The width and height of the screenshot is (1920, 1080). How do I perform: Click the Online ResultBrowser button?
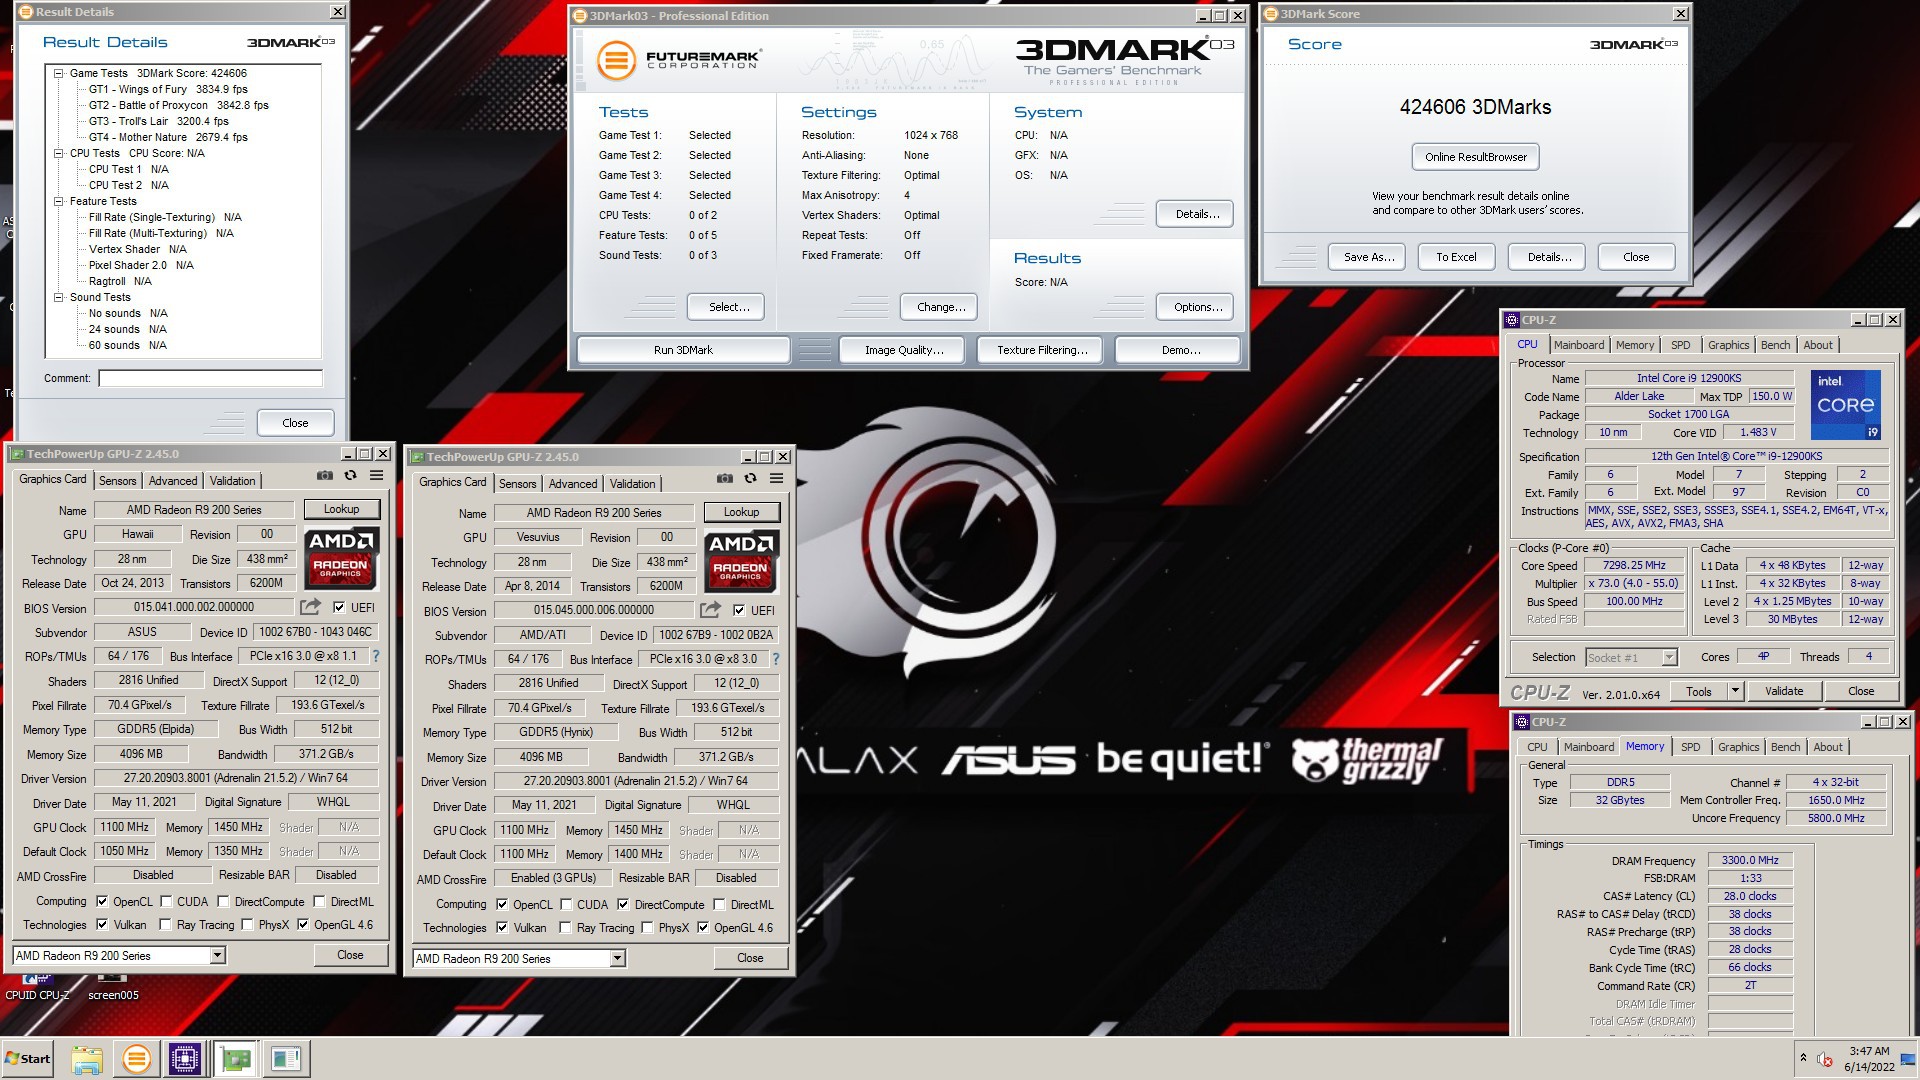pyautogui.click(x=1475, y=157)
